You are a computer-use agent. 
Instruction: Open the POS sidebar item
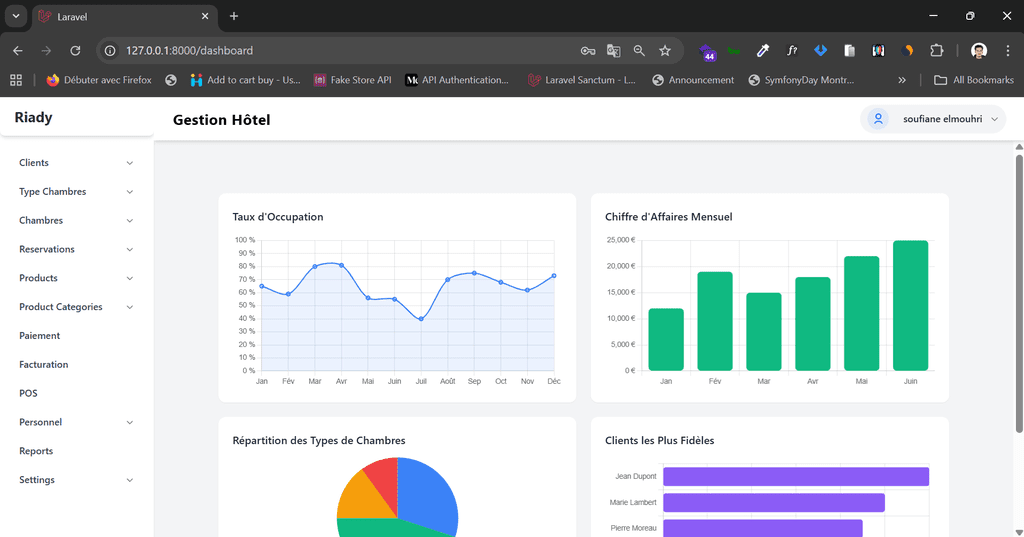(28, 394)
